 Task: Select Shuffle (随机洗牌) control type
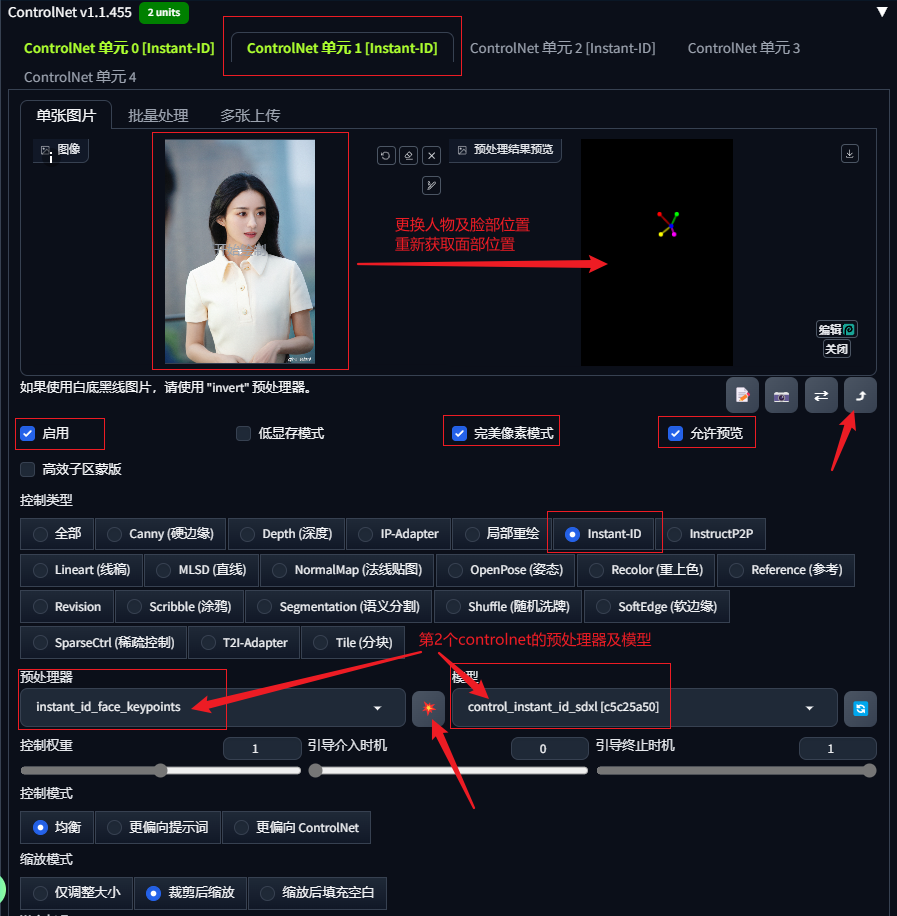(x=508, y=607)
